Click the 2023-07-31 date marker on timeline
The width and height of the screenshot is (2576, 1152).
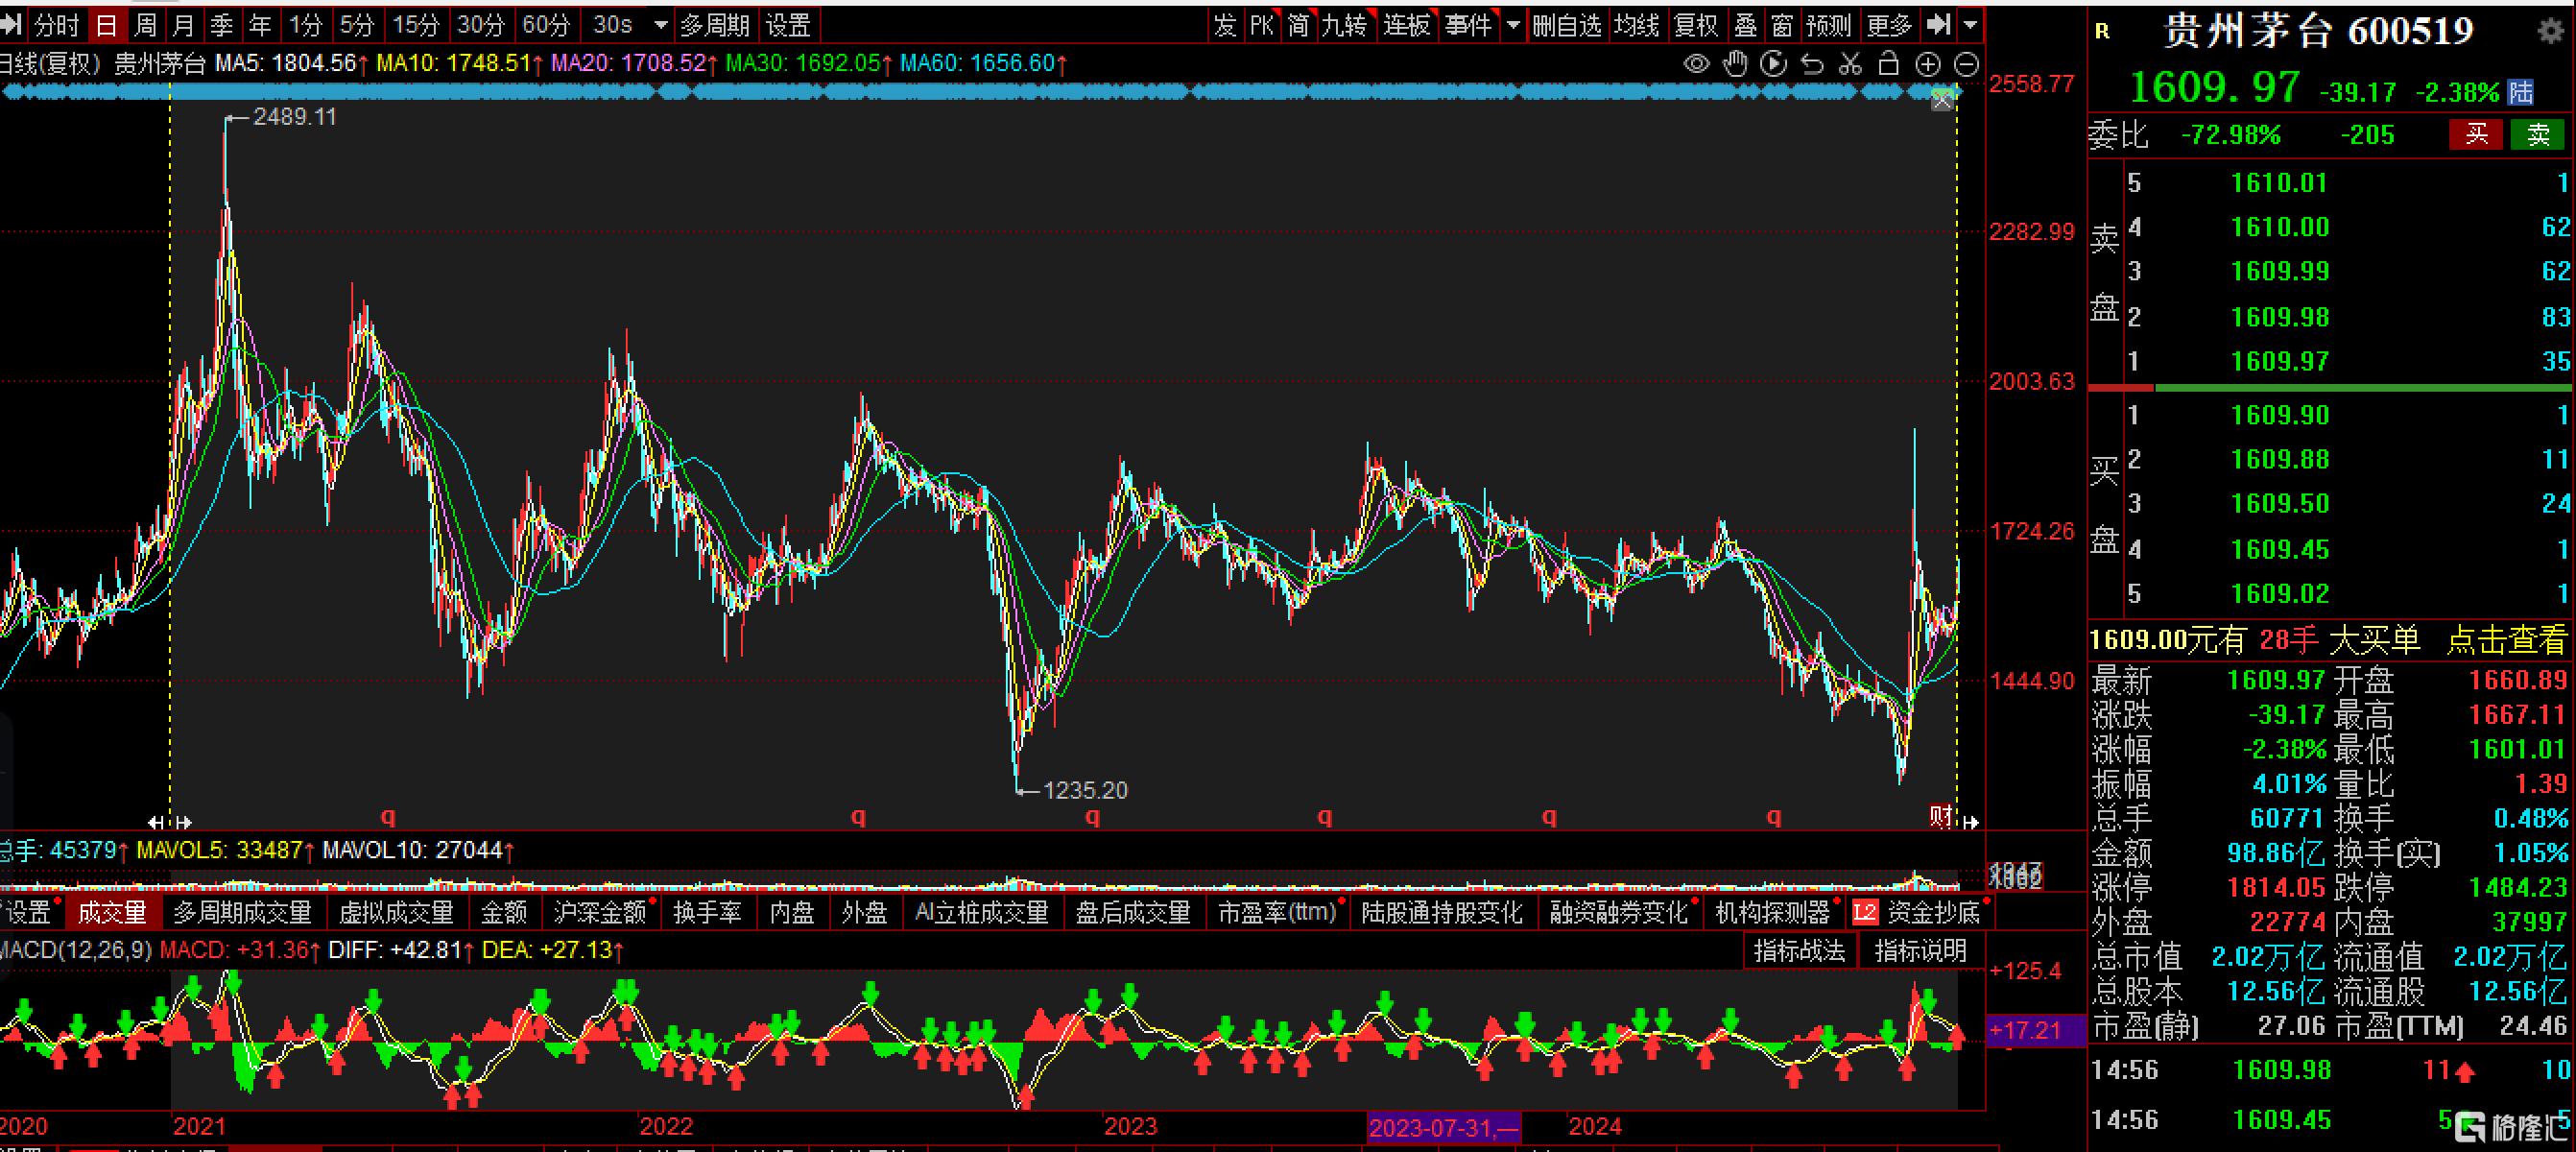pos(1443,1128)
